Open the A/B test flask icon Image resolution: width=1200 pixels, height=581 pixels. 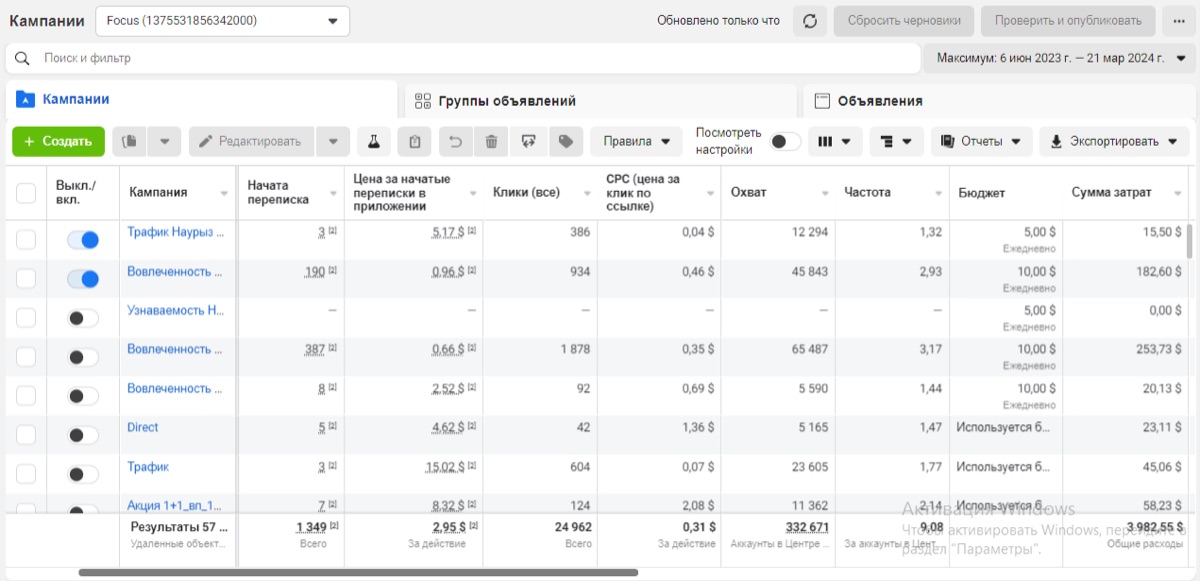click(373, 141)
